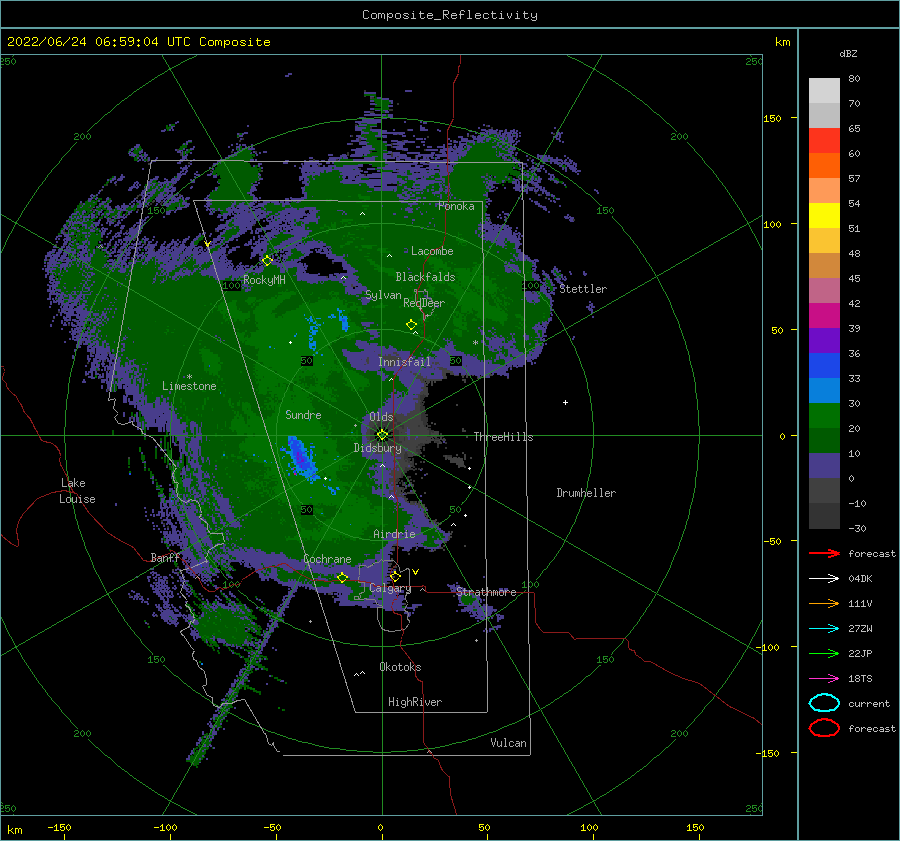Viewport: 900px width, 841px height.
Task: Click the radar site marker at Olds
Action: 382,435
